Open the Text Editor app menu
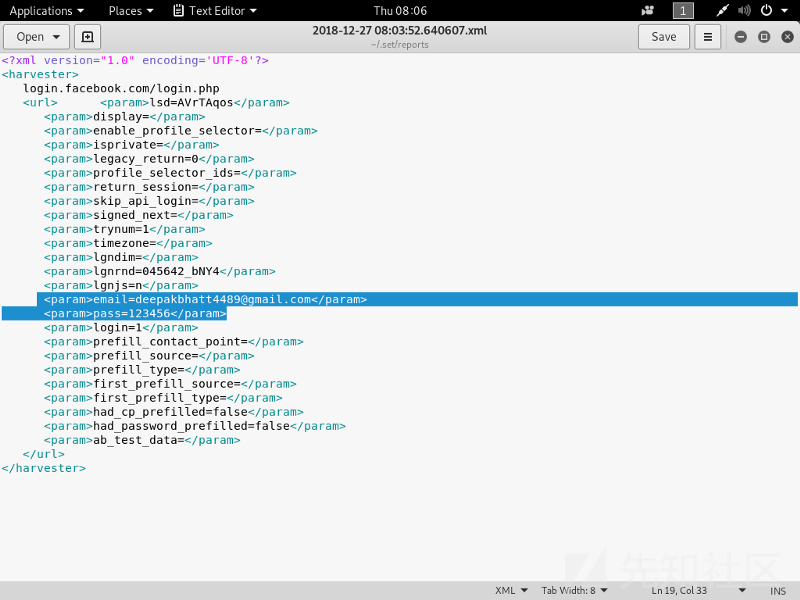The image size is (800, 600). point(215,11)
